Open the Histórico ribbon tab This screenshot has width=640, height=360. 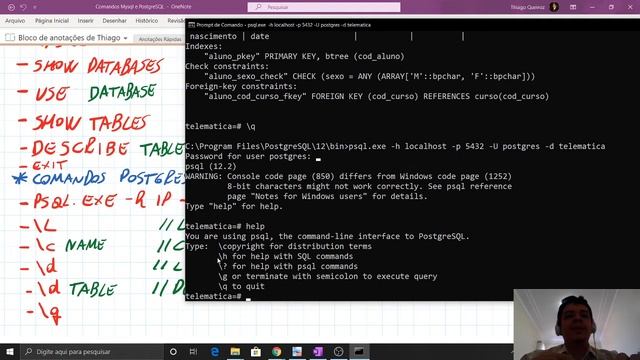pyautogui.click(x=147, y=20)
